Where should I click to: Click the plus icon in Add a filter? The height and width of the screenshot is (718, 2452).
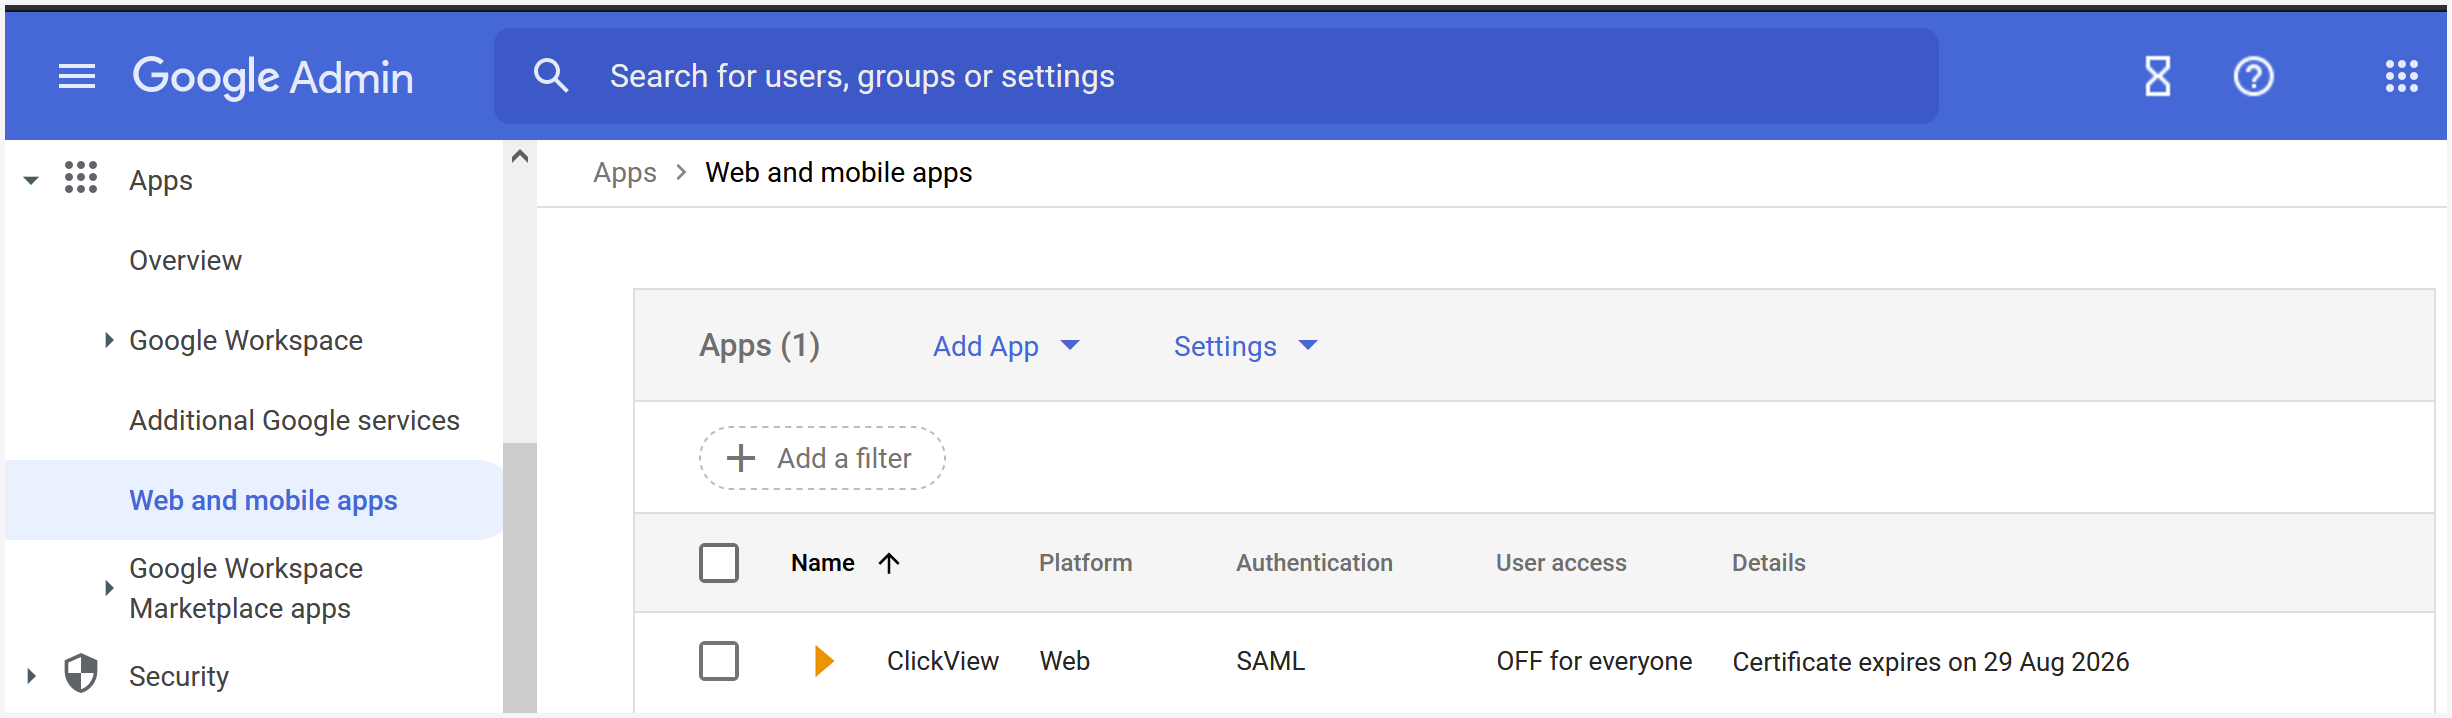pos(741,458)
